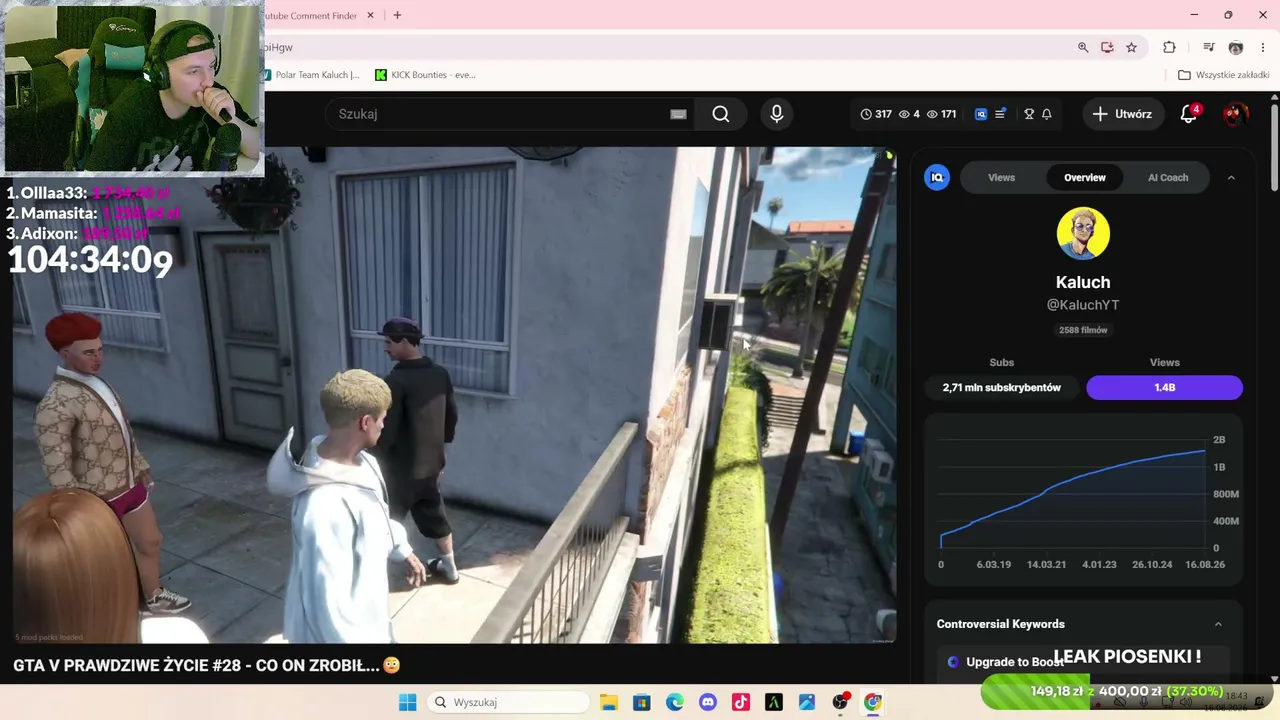Open the Chrome profile avatar
The height and width of the screenshot is (720, 1280).
pyautogui.click(x=1236, y=47)
